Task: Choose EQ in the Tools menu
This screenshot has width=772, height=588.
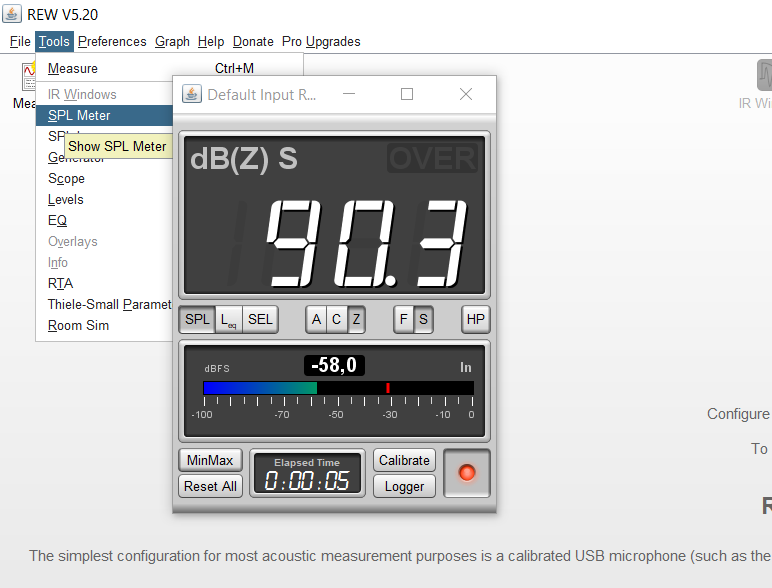Action: click(x=104, y=220)
